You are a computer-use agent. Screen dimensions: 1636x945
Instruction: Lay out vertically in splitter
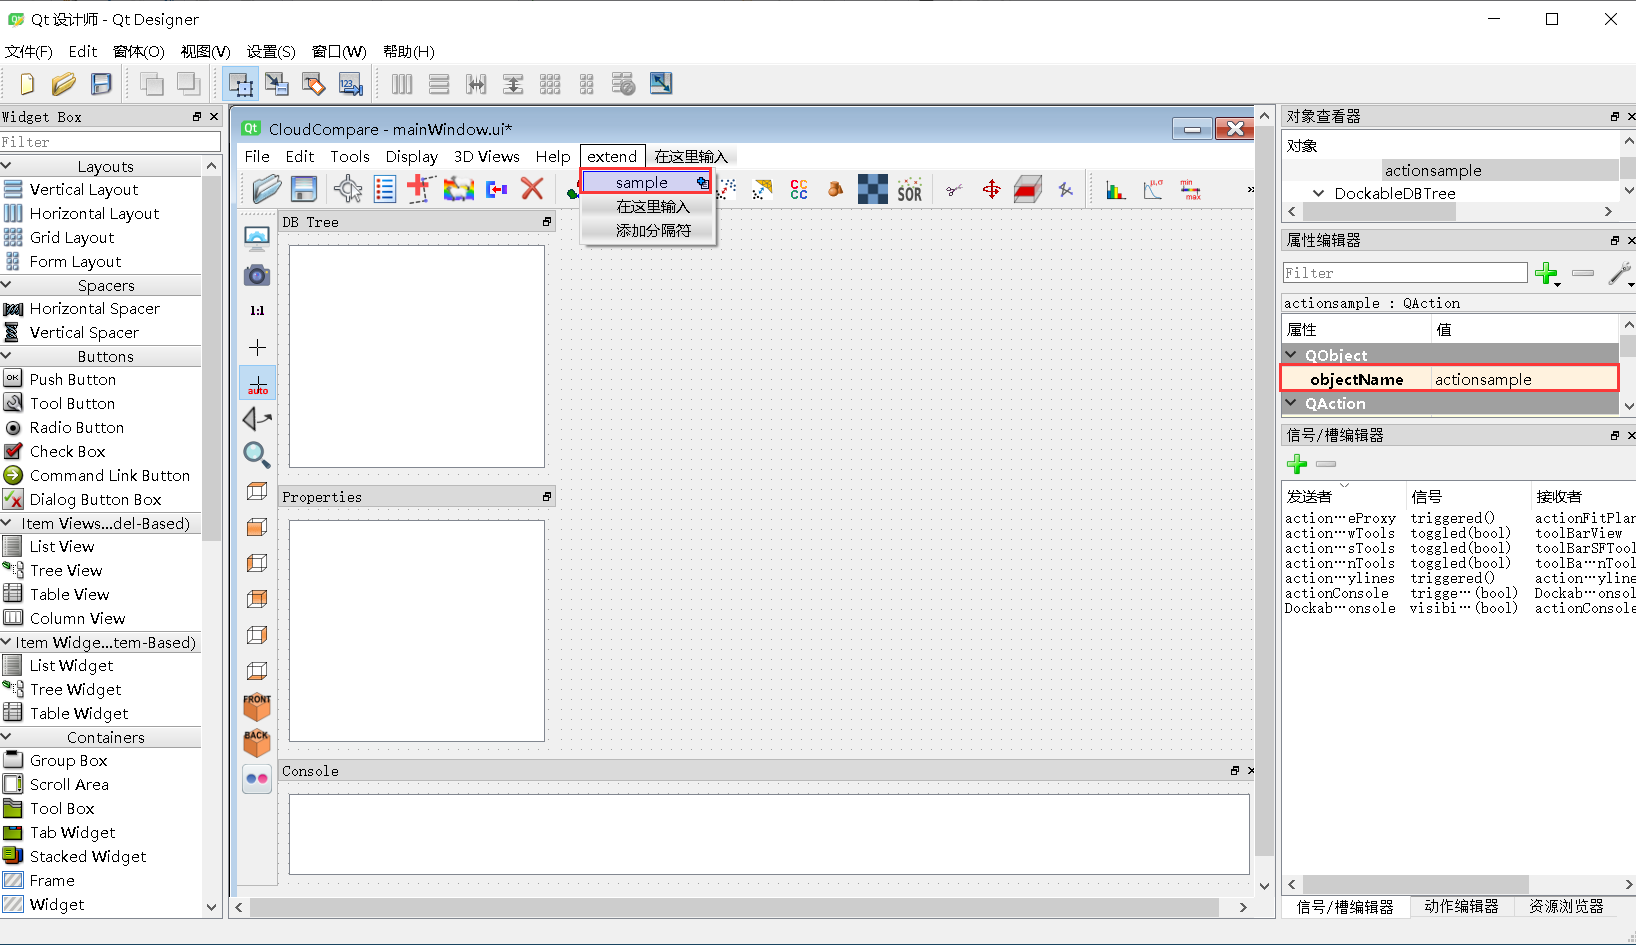pyautogui.click(x=513, y=84)
